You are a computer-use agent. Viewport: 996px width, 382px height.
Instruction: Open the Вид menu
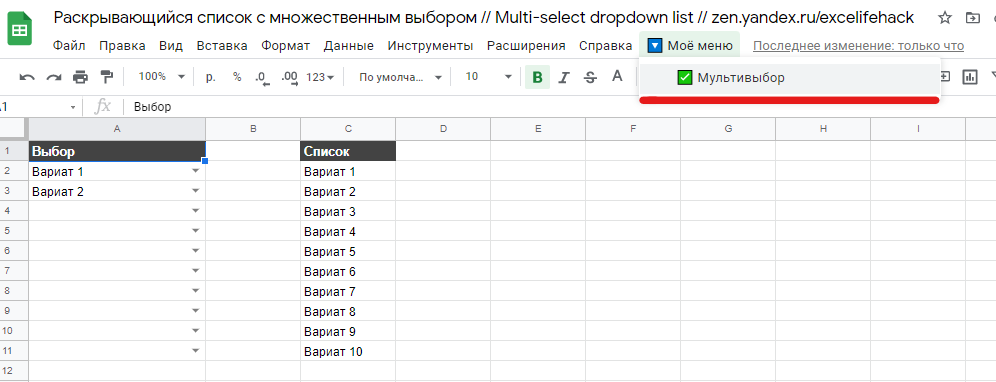pos(171,46)
